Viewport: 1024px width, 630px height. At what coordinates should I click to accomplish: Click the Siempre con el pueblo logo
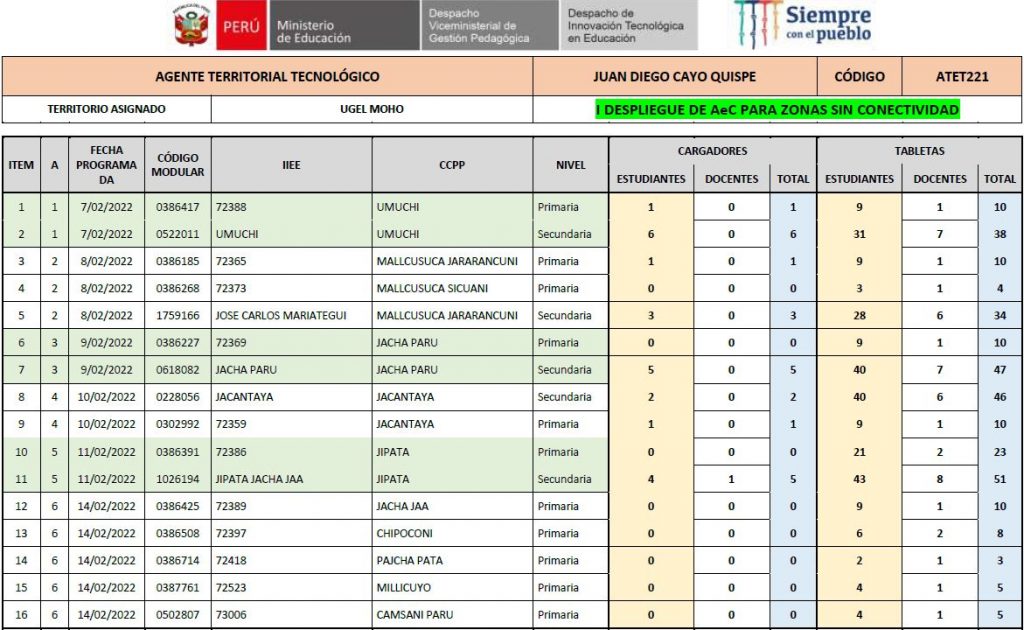pyautogui.click(x=802, y=24)
